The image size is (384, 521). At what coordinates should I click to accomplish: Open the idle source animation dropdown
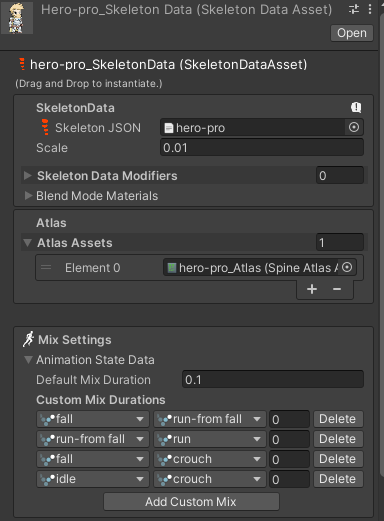click(93, 479)
